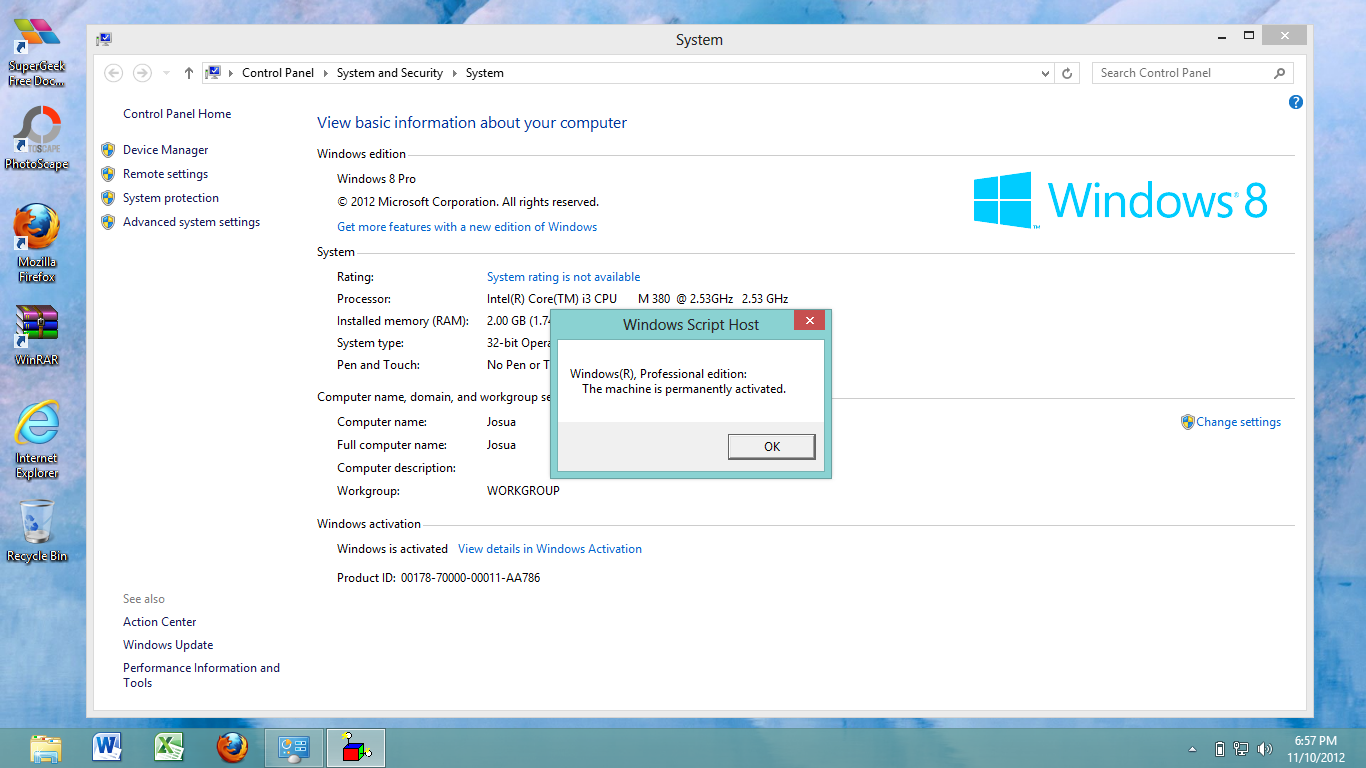Viewport: 1366px width, 768px height.
Task: Select the System breadcrumb
Action: tap(484, 73)
